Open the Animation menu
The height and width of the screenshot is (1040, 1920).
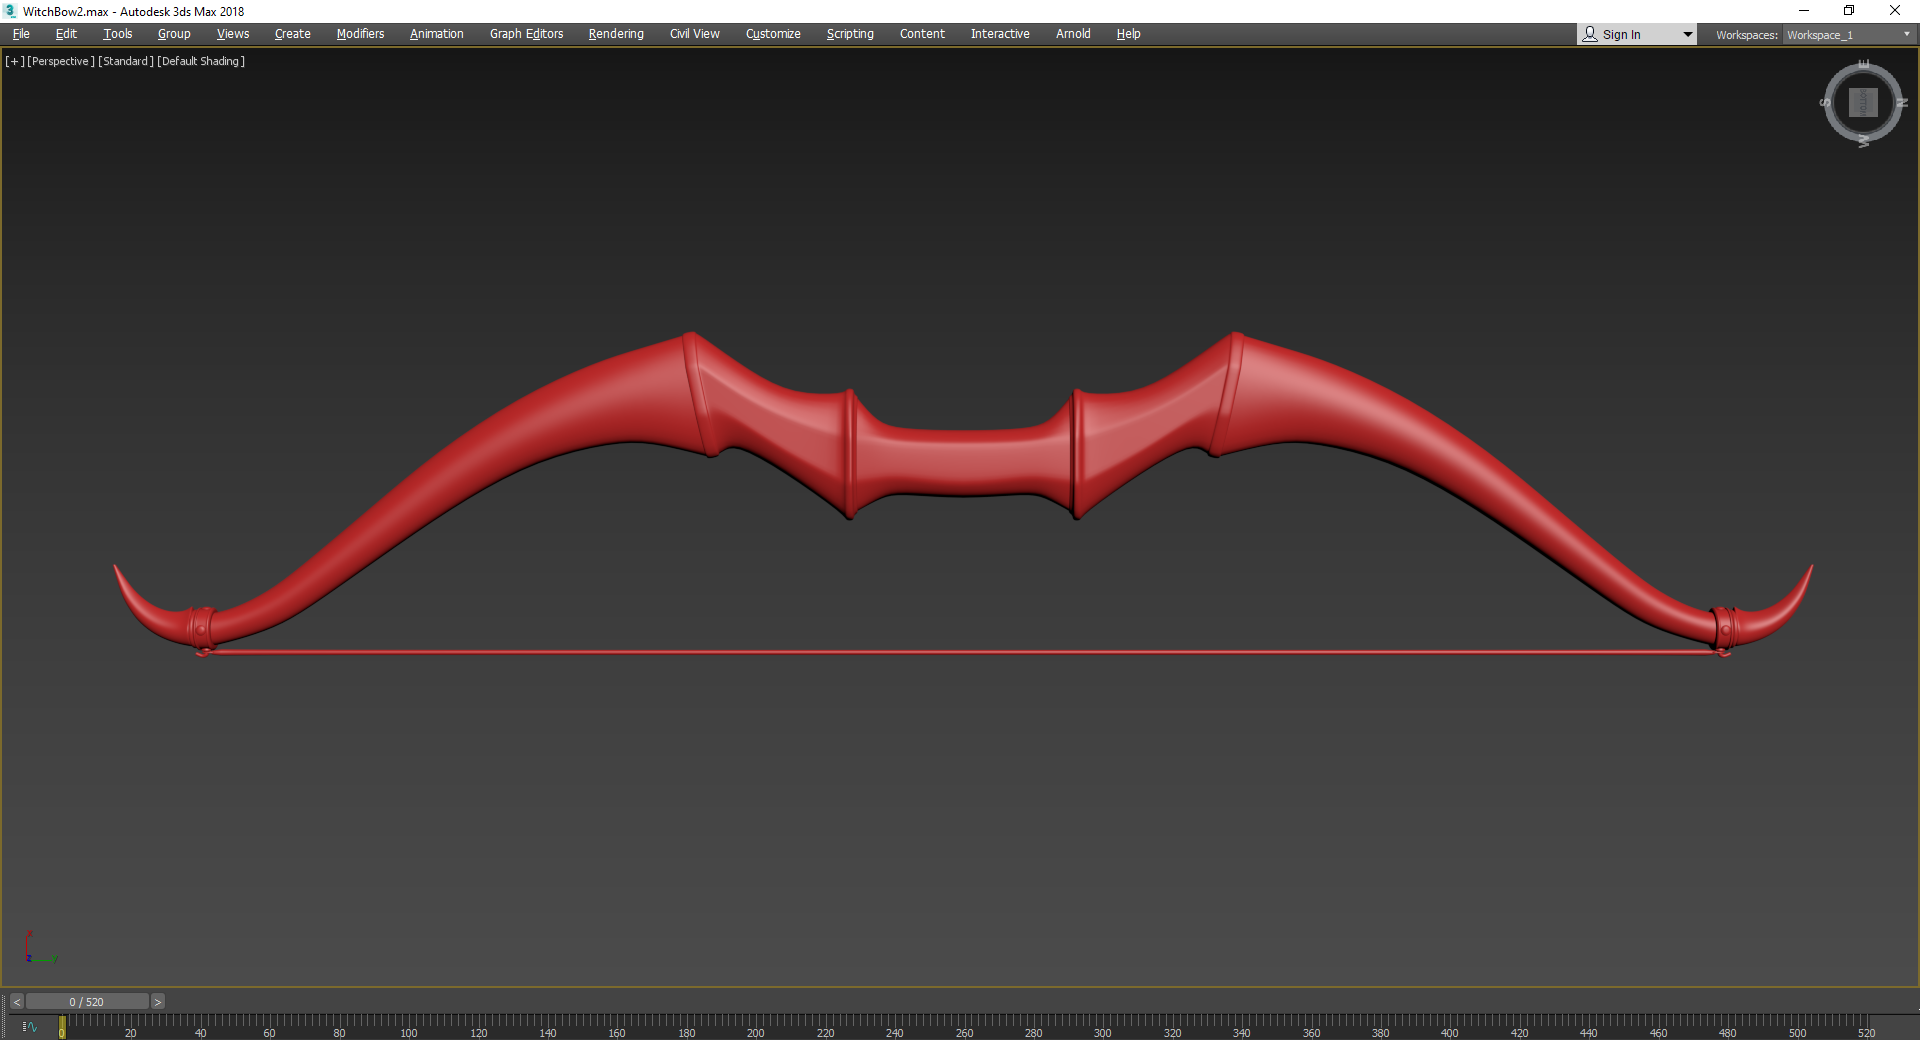[x=437, y=34]
